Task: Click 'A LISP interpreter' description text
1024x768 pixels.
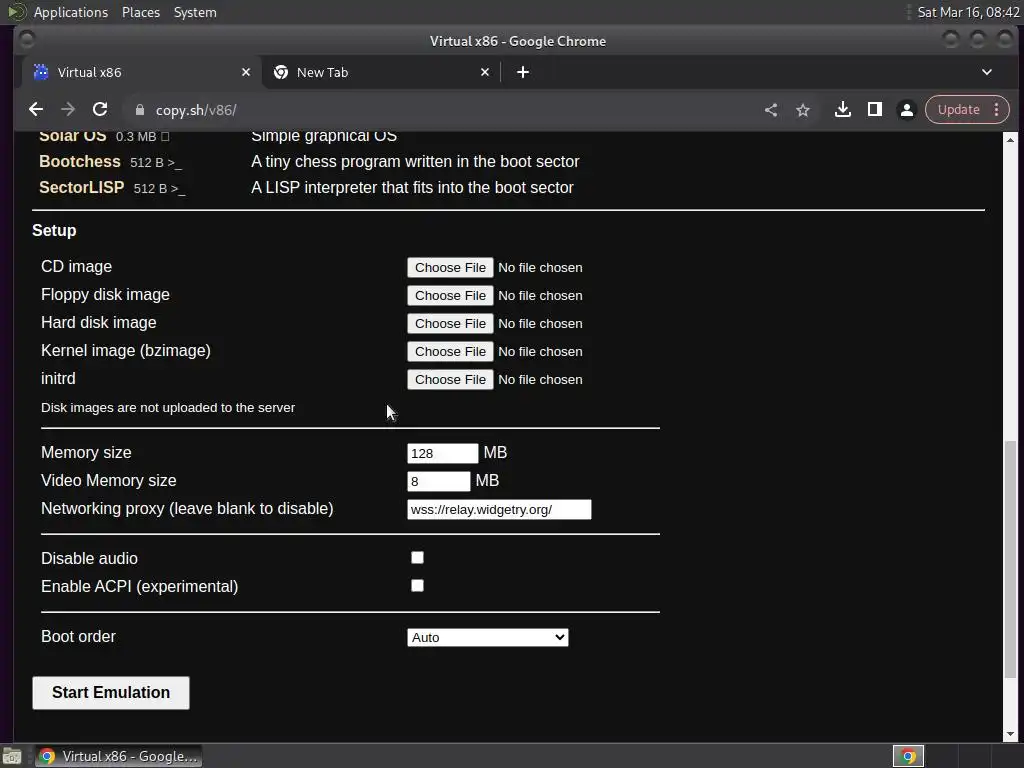Action: [x=412, y=187]
